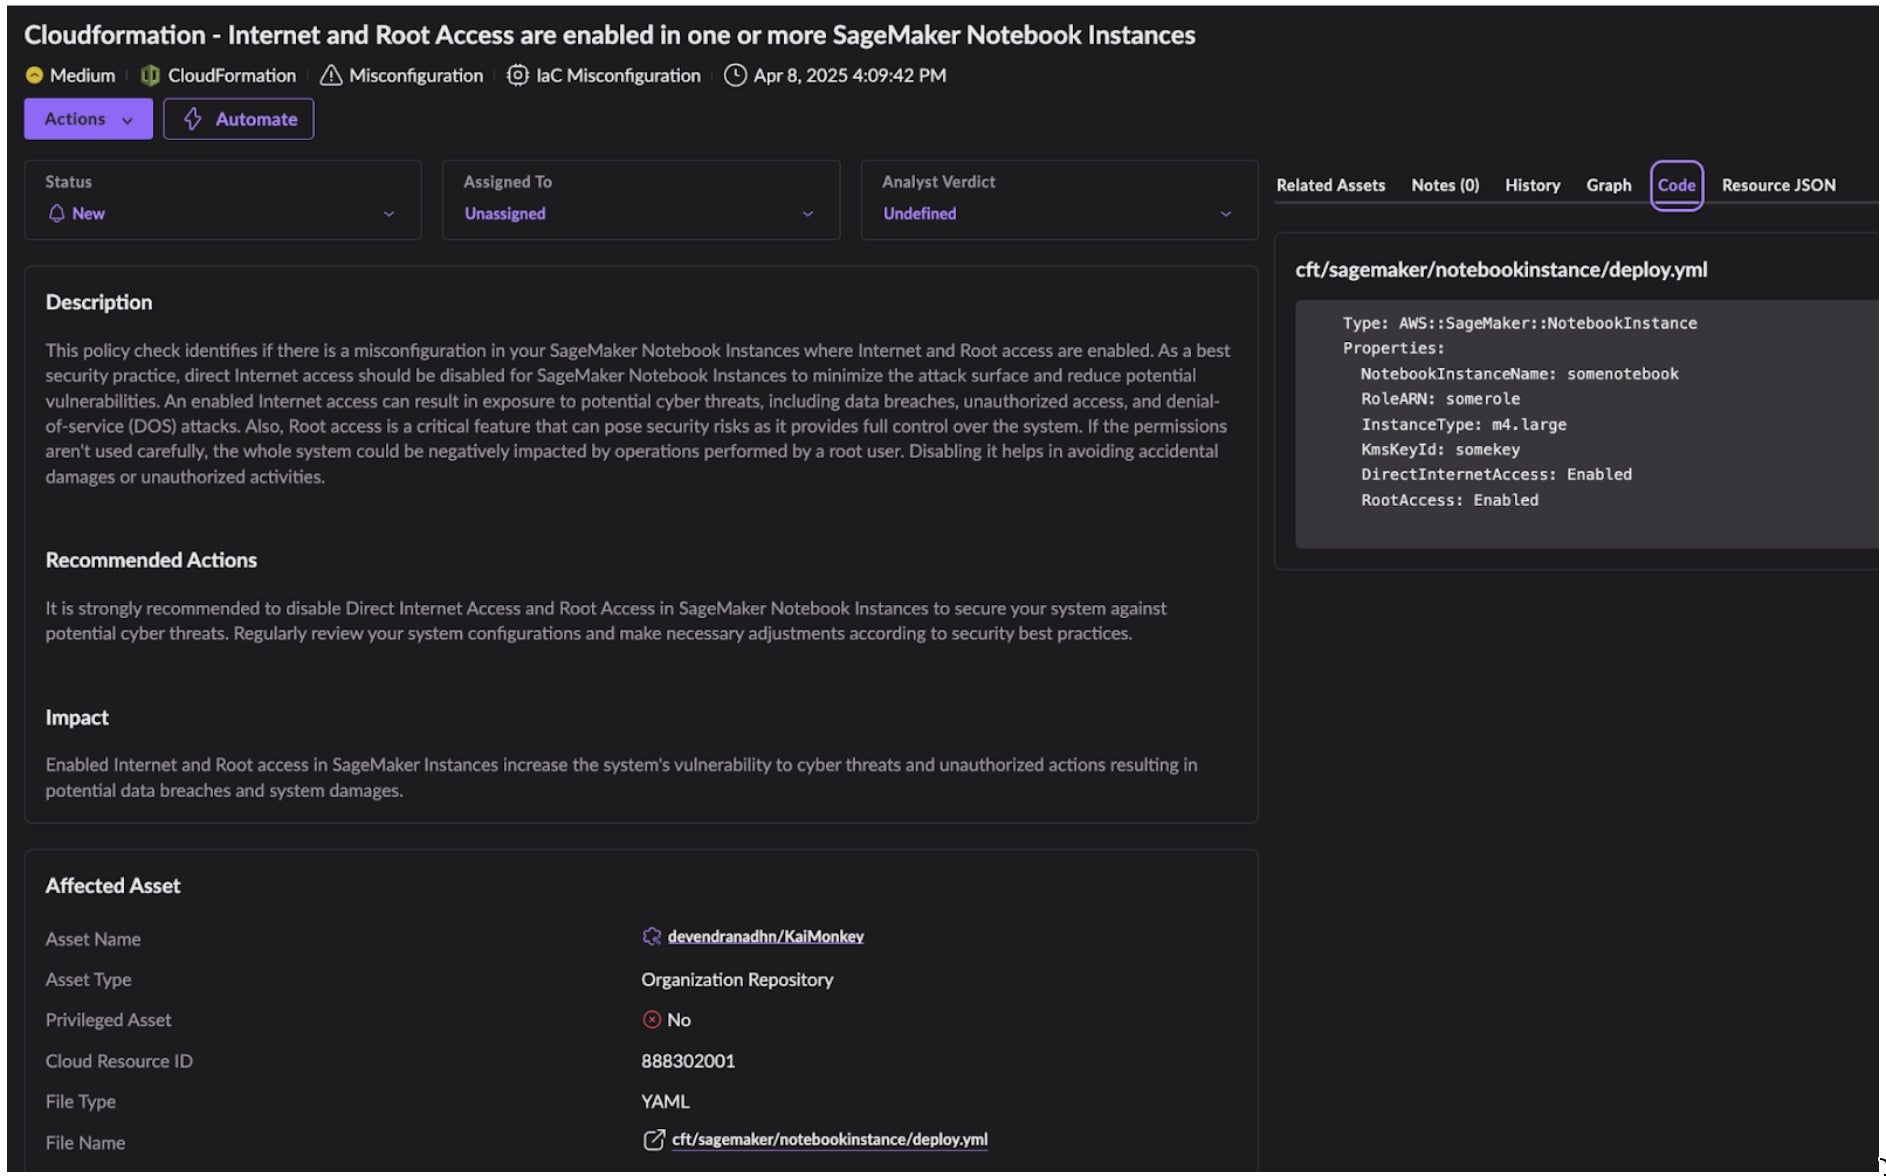Click the red X icon for Privileged Asset

(x=652, y=1020)
